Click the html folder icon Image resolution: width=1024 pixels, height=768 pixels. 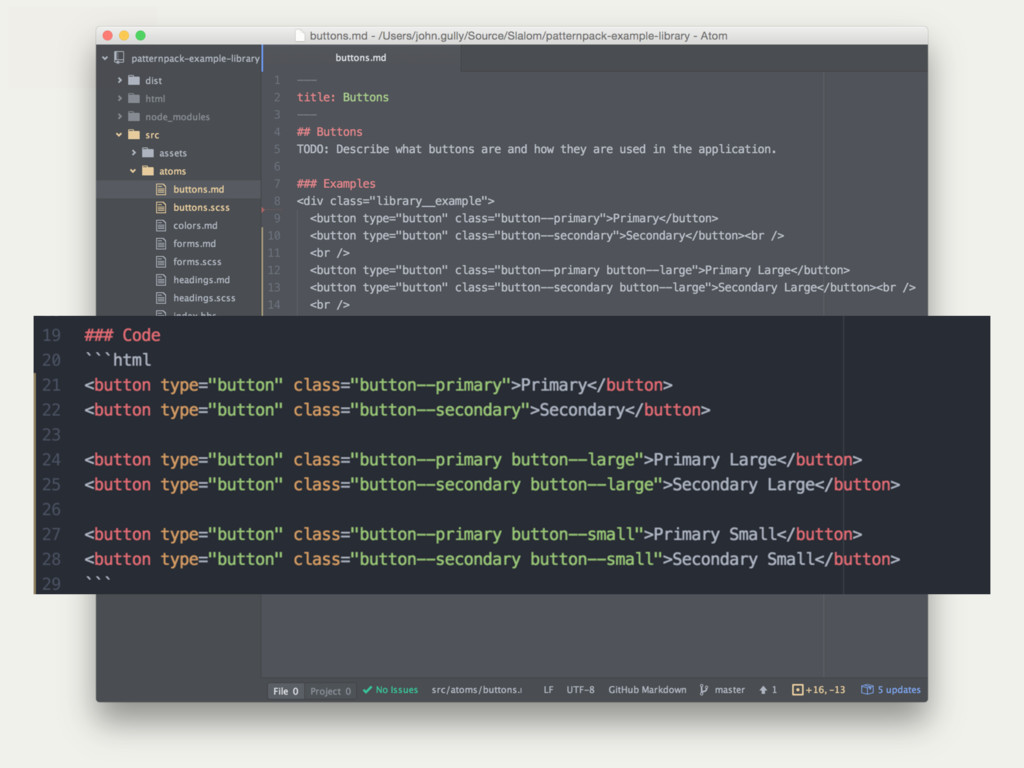[x=134, y=98]
